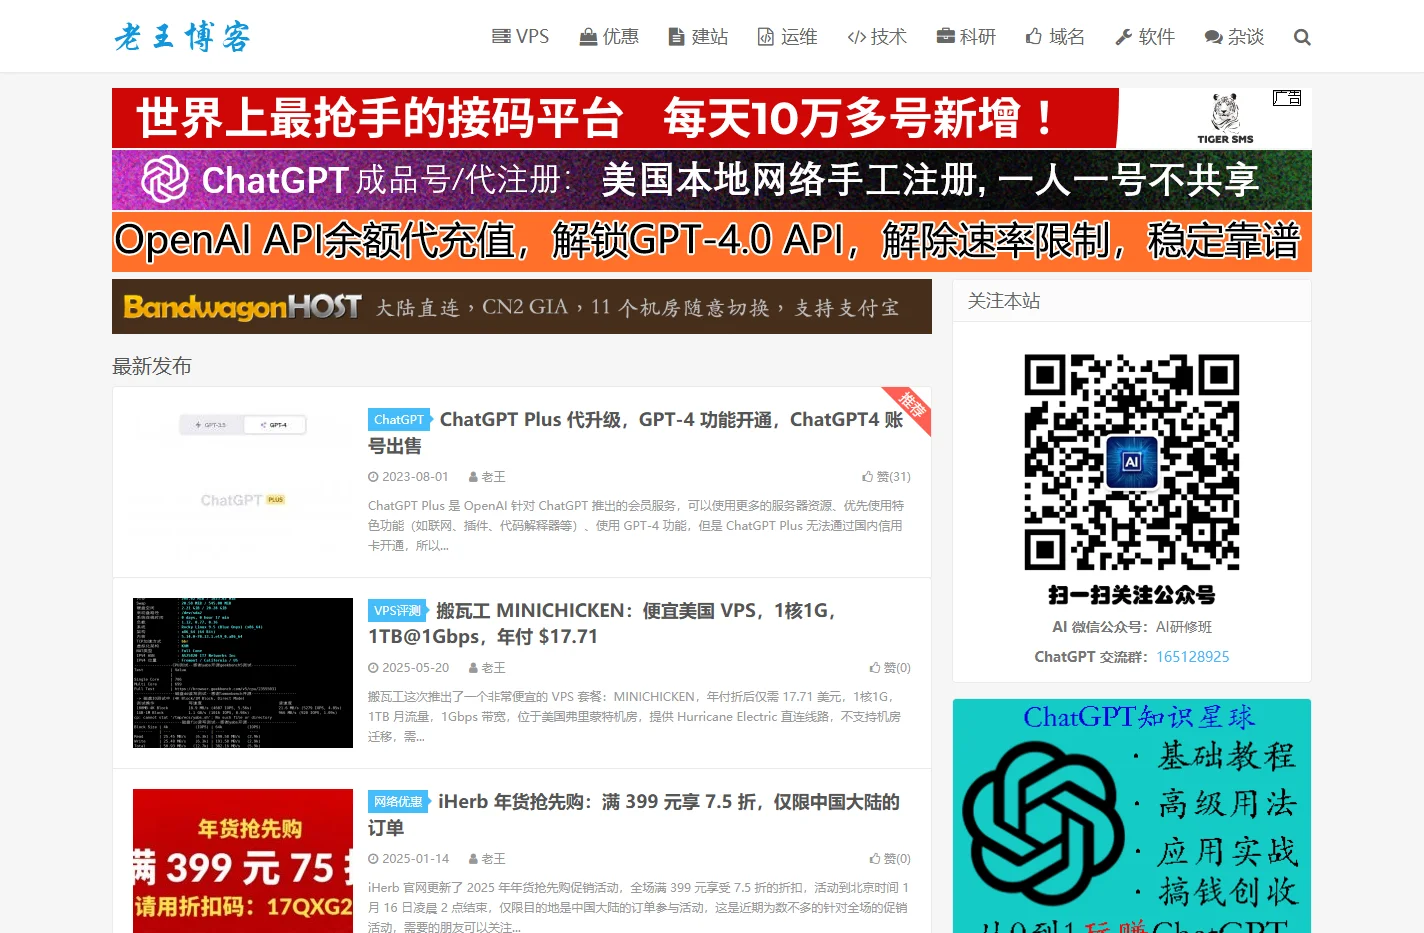
Task: Like the iHerb post 赞(0)
Action: pos(890,859)
